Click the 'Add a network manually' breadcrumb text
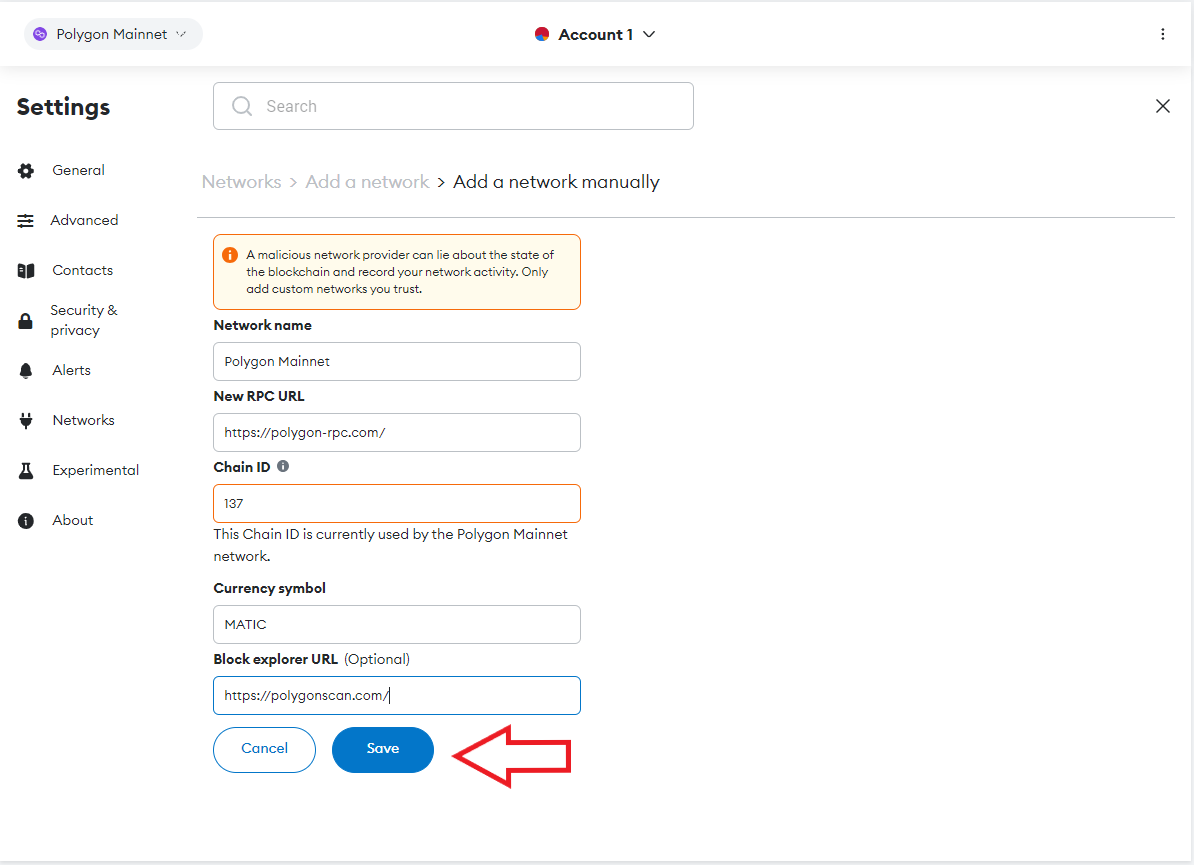1194x865 pixels. (557, 182)
